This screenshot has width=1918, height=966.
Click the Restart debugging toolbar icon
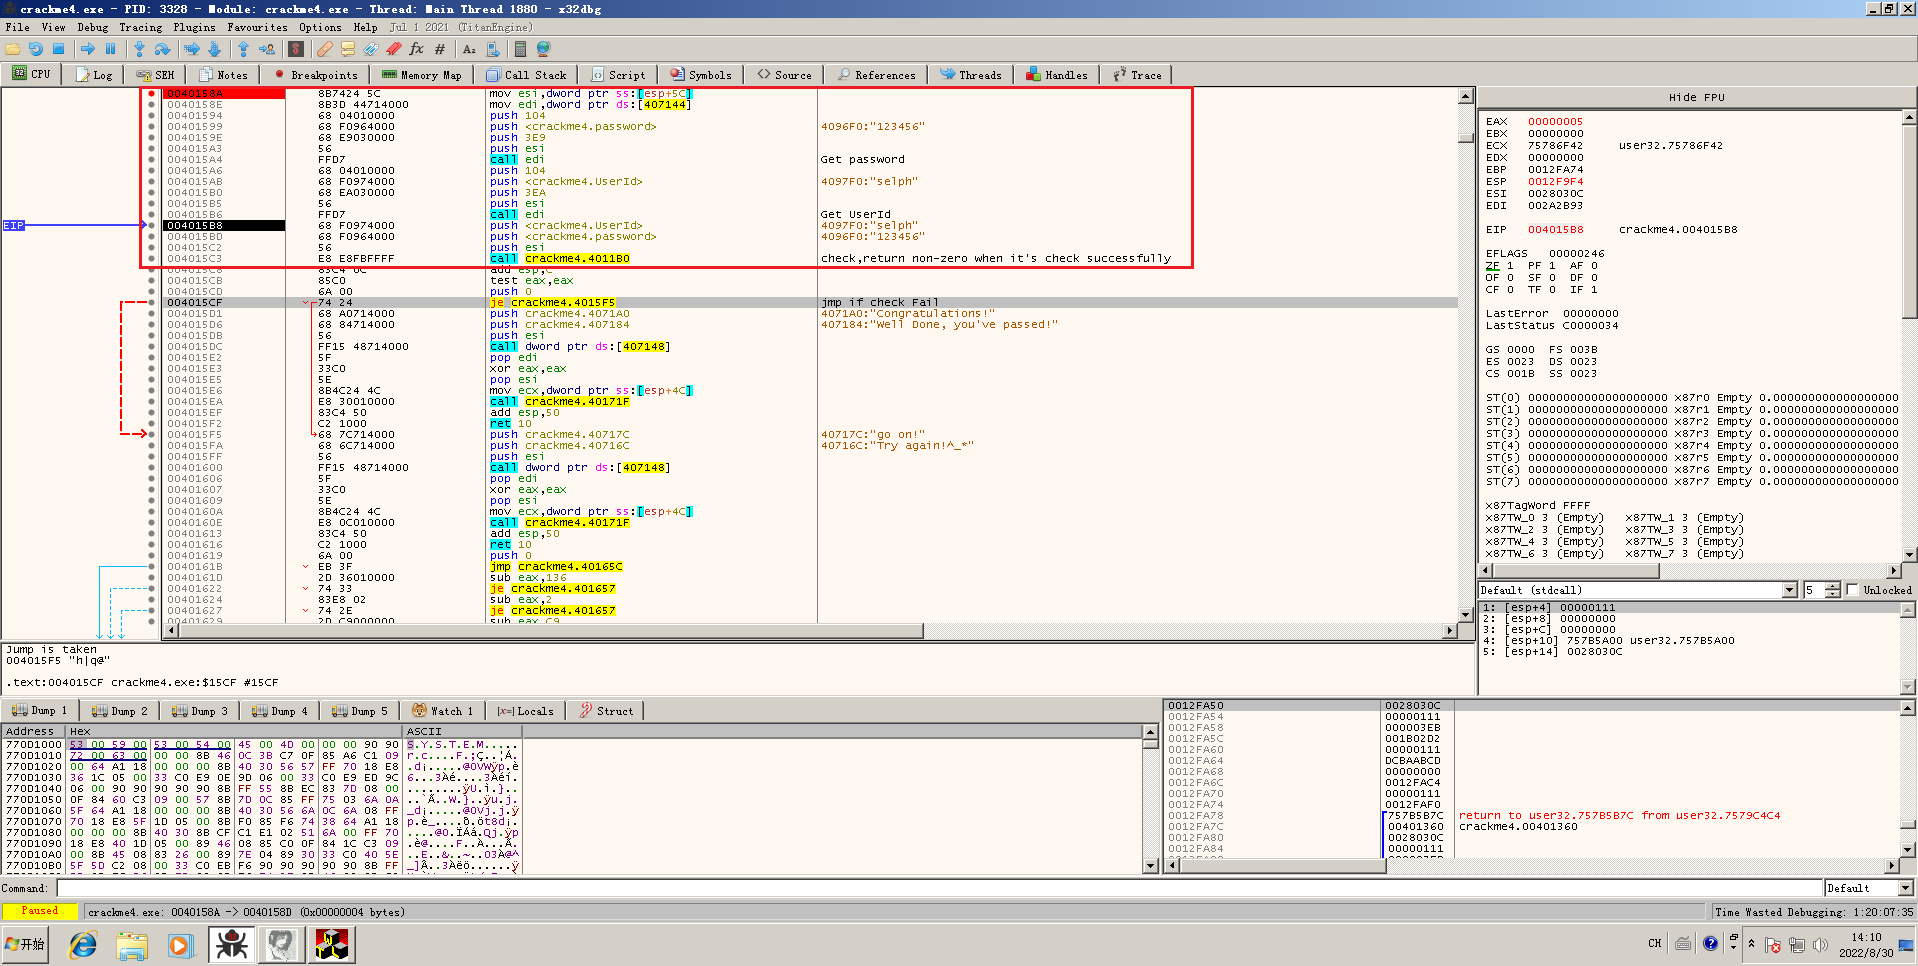click(36, 49)
